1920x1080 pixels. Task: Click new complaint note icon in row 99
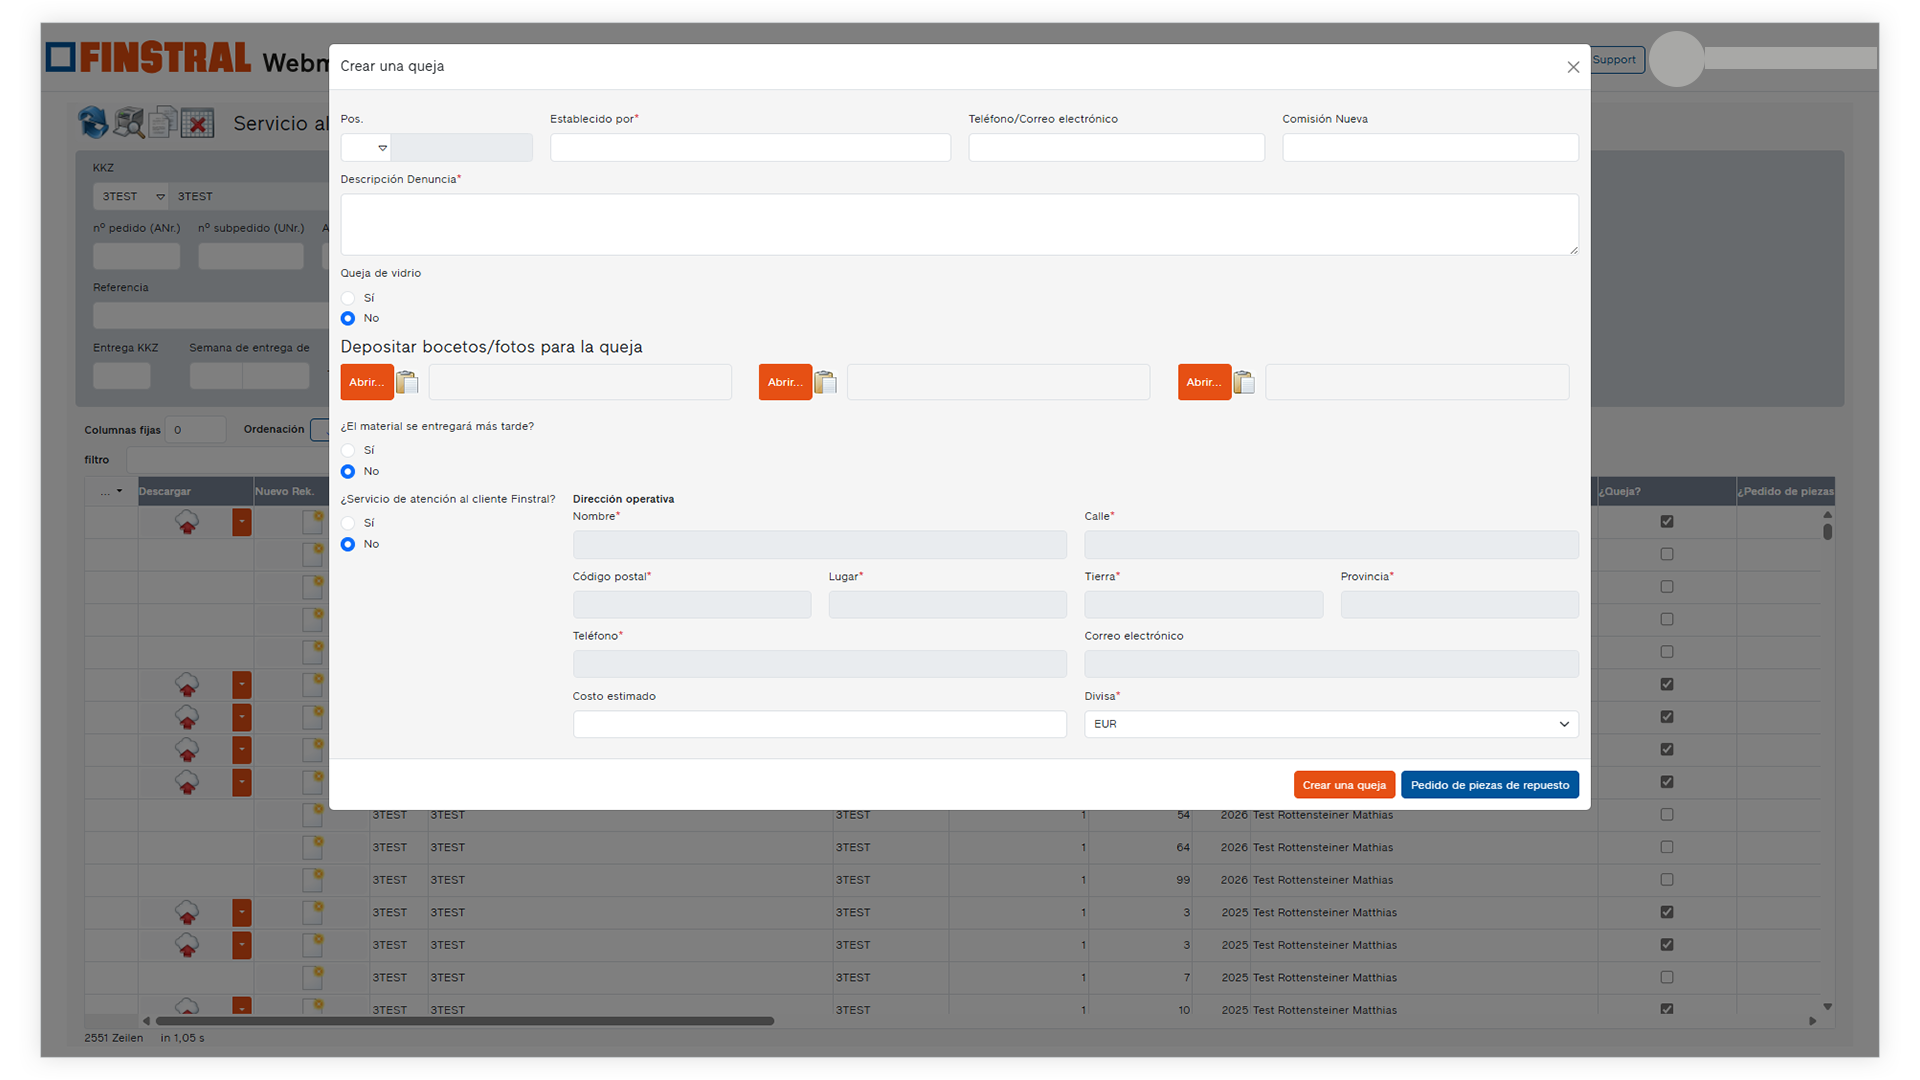[313, 880]
